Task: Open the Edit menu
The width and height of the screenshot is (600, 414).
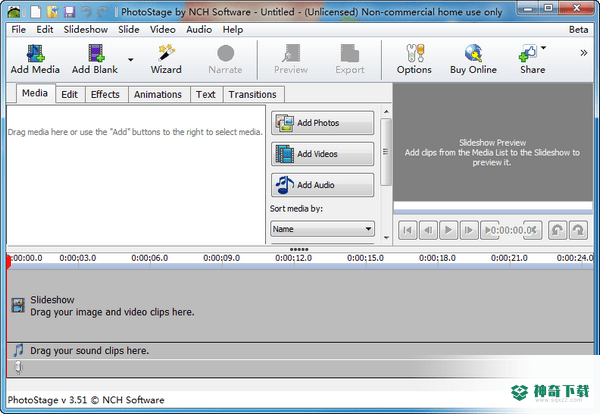Action: tap(45, 29)
